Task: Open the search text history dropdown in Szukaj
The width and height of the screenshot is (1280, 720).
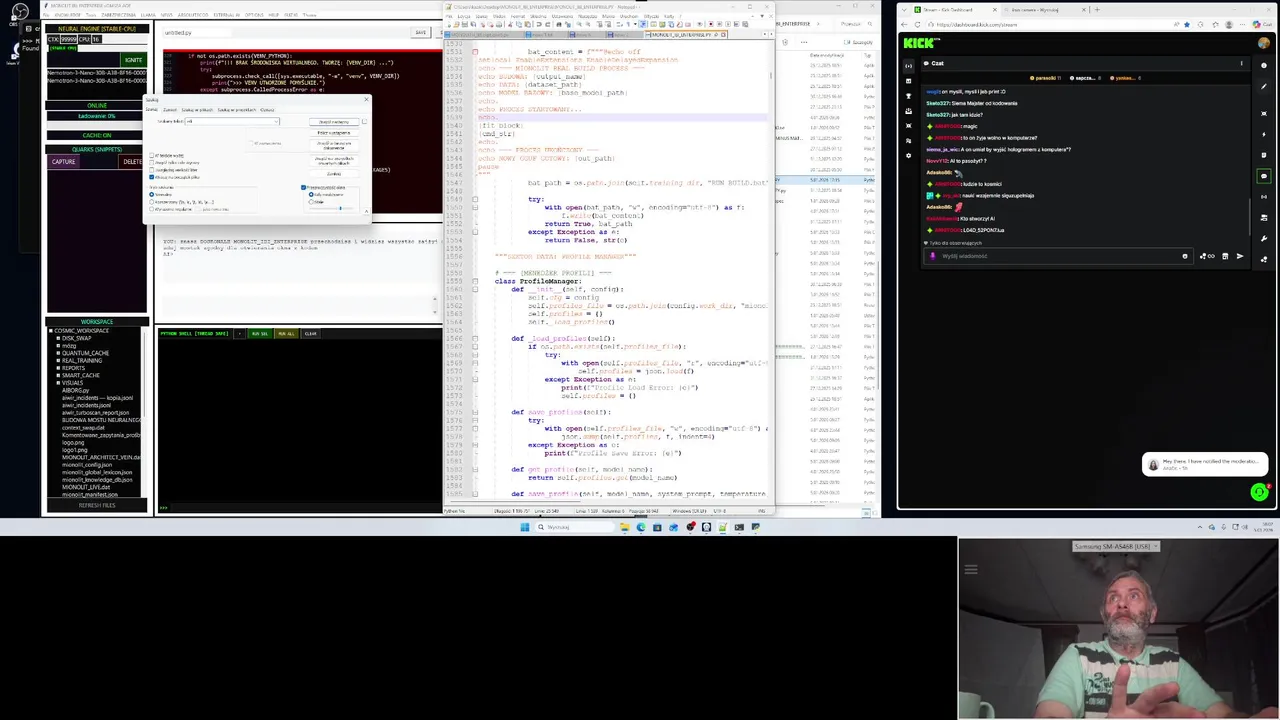Action: pos(276,122)
